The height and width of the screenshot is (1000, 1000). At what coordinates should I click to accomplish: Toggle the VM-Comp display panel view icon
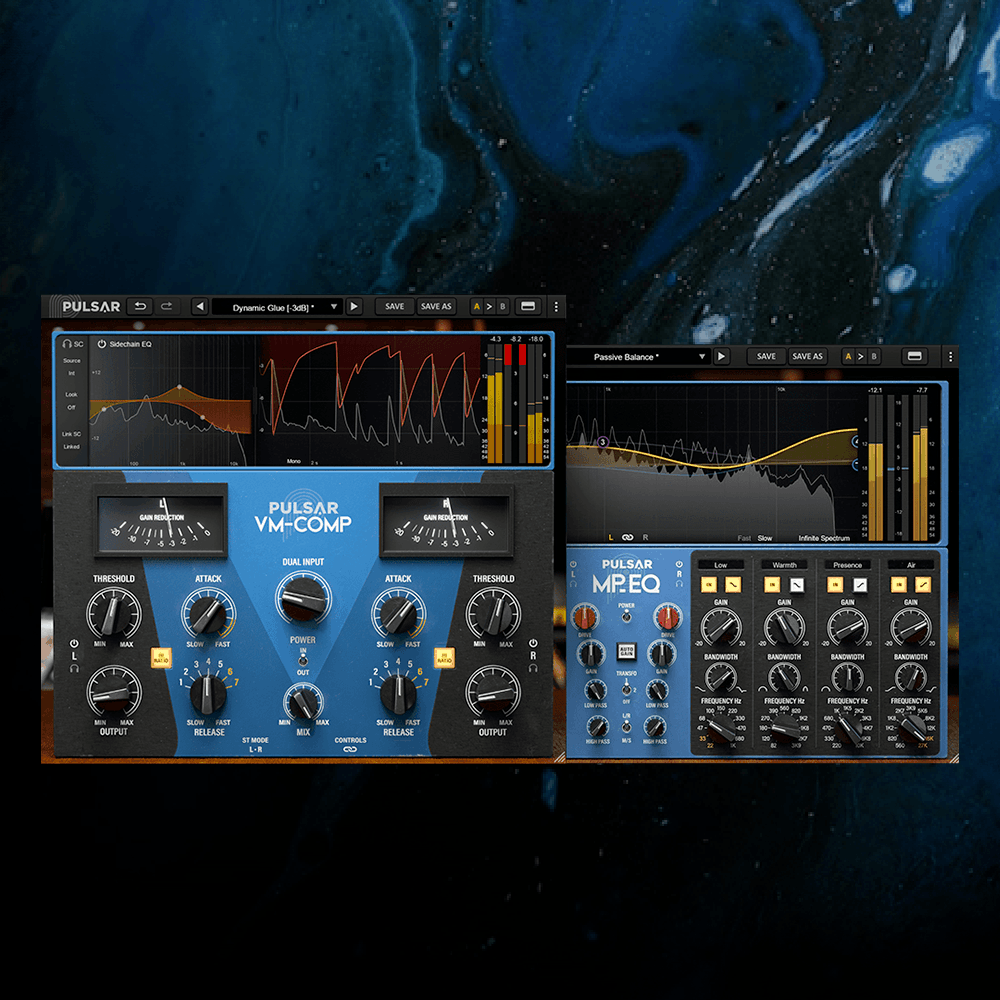[x=528, y=307]
